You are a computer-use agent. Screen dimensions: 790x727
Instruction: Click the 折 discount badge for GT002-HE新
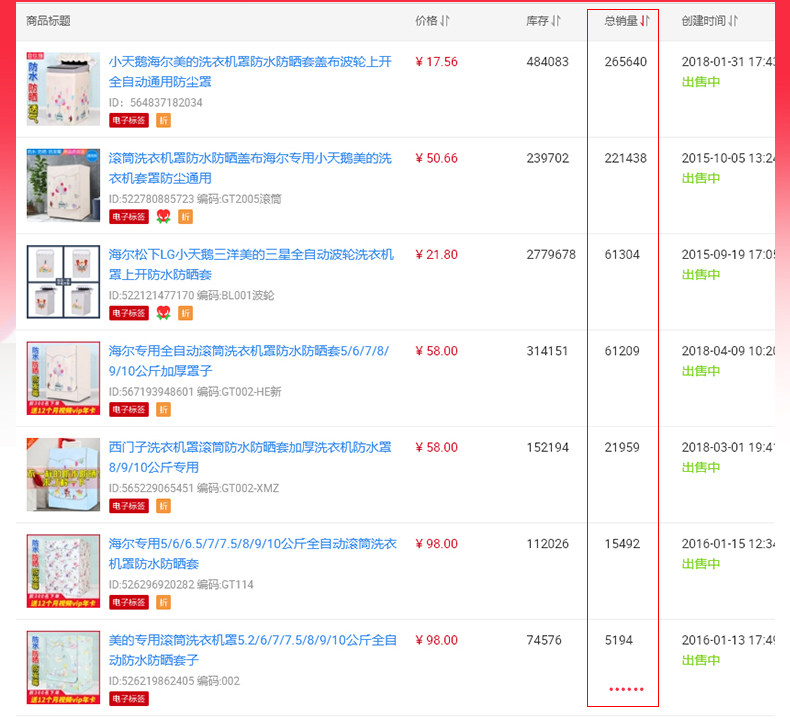pyautogui.click(x=163, y=410)
